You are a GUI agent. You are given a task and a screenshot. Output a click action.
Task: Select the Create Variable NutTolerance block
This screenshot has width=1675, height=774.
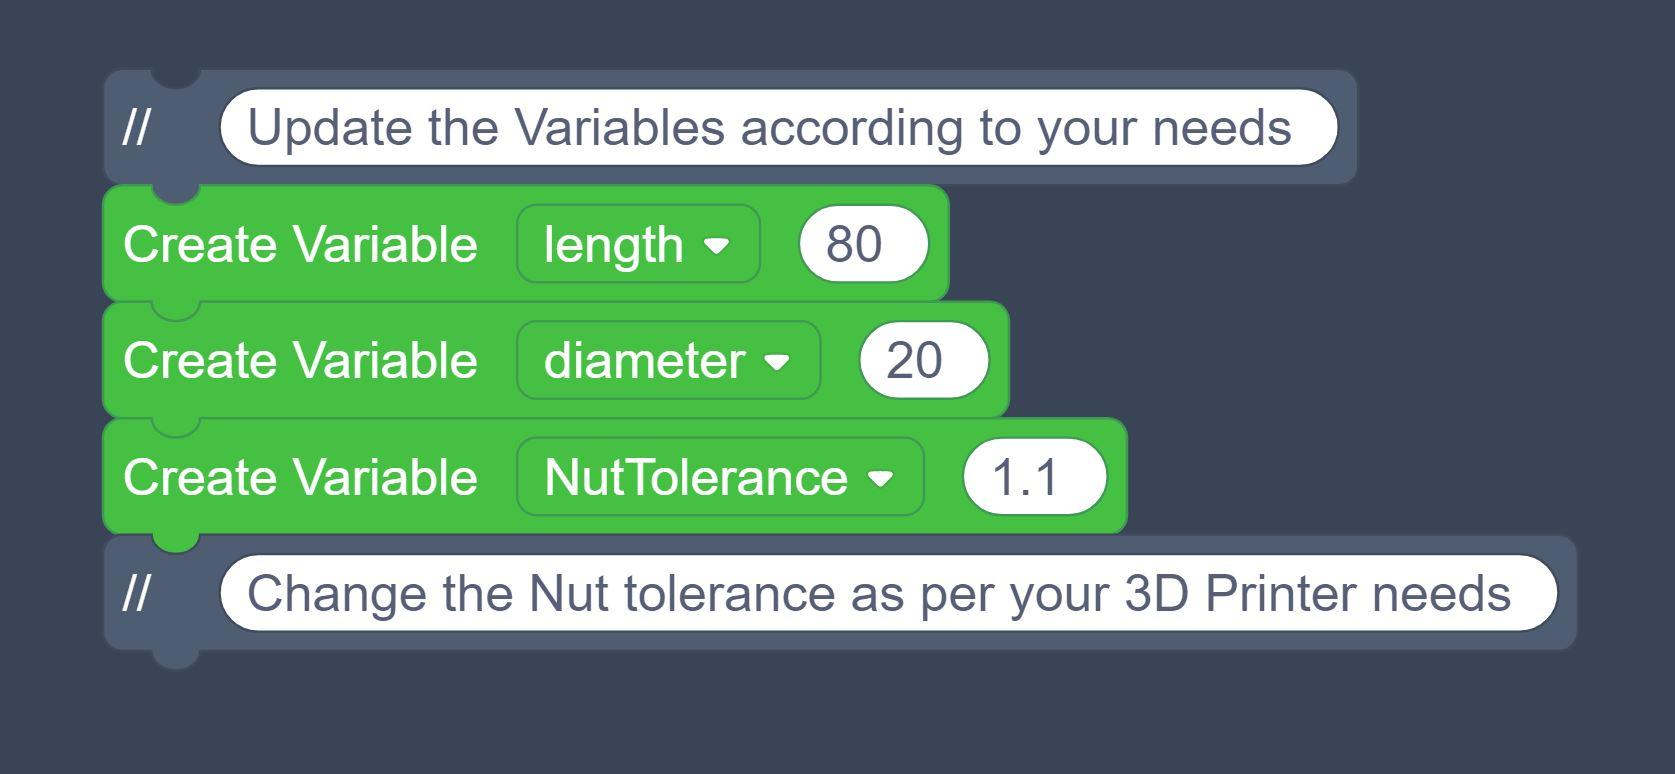click(x=300, y=477)
